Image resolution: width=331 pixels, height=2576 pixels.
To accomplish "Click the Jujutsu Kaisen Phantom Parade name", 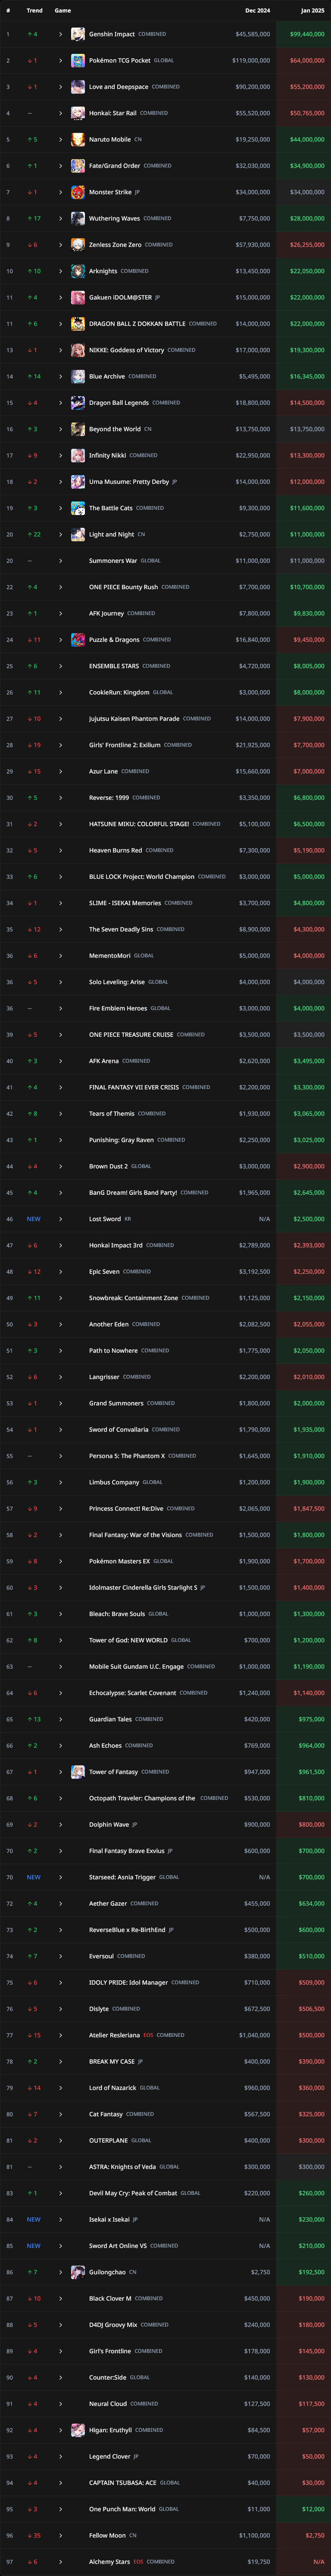I will click(x=134, y=719).
